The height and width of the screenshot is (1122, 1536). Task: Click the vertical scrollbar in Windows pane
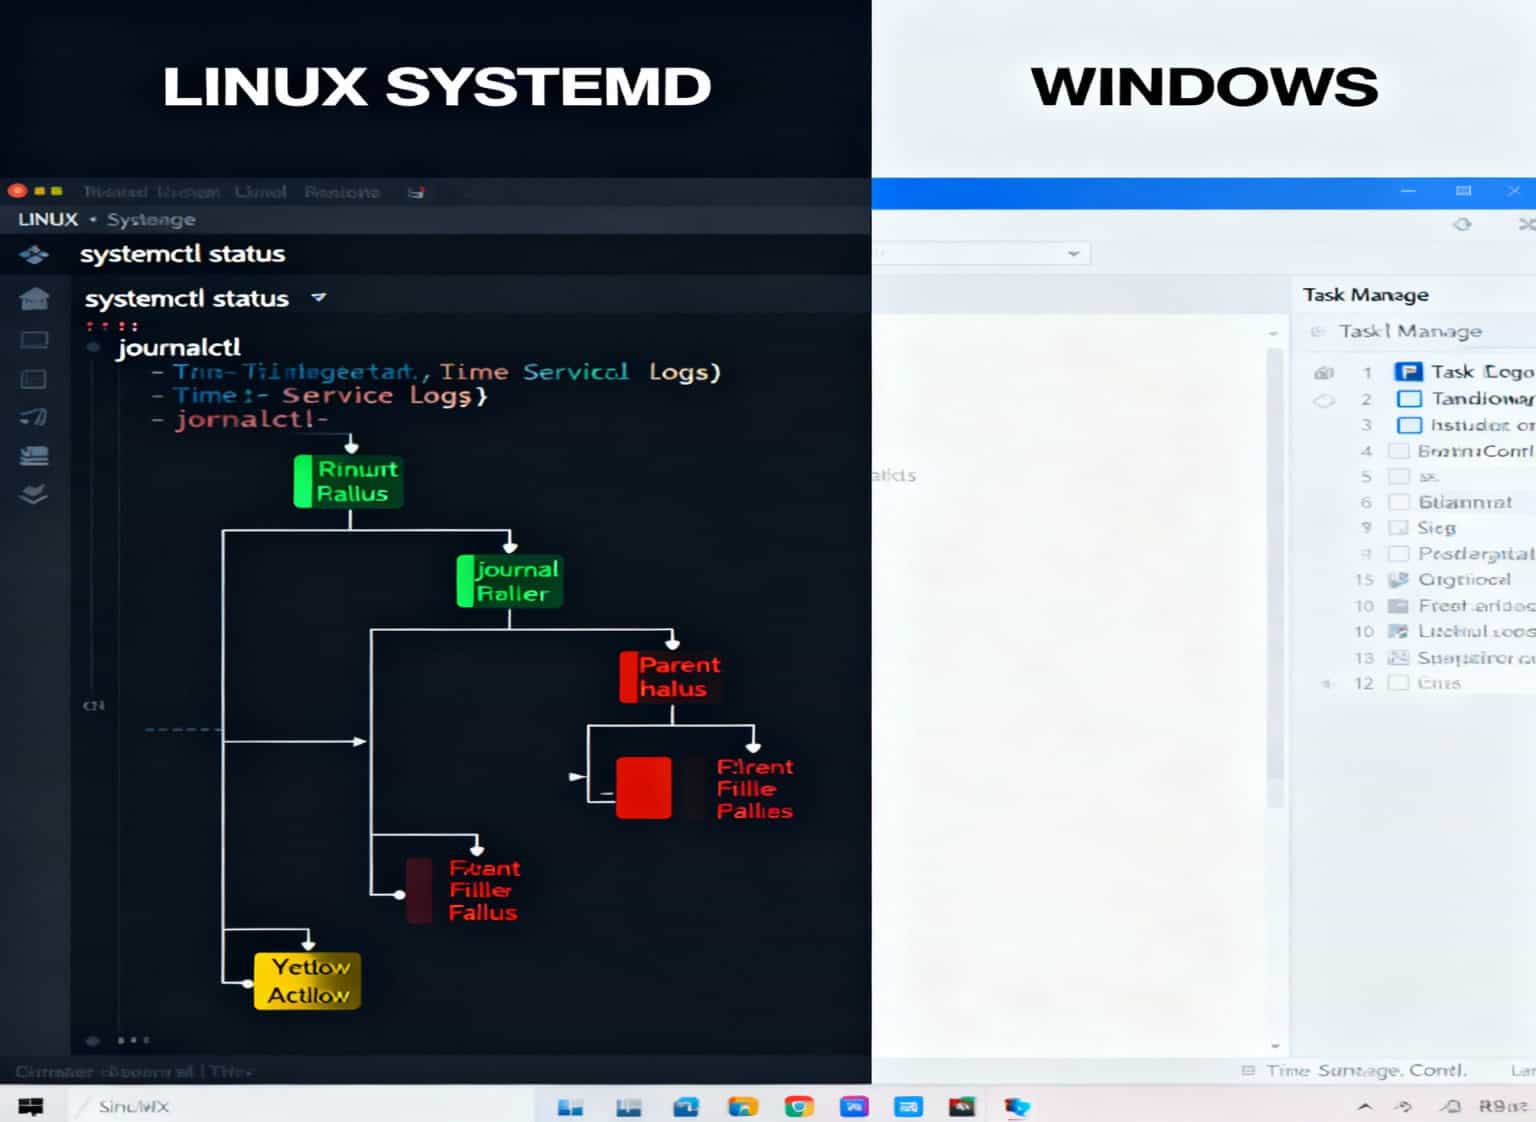pos(1274,578)
